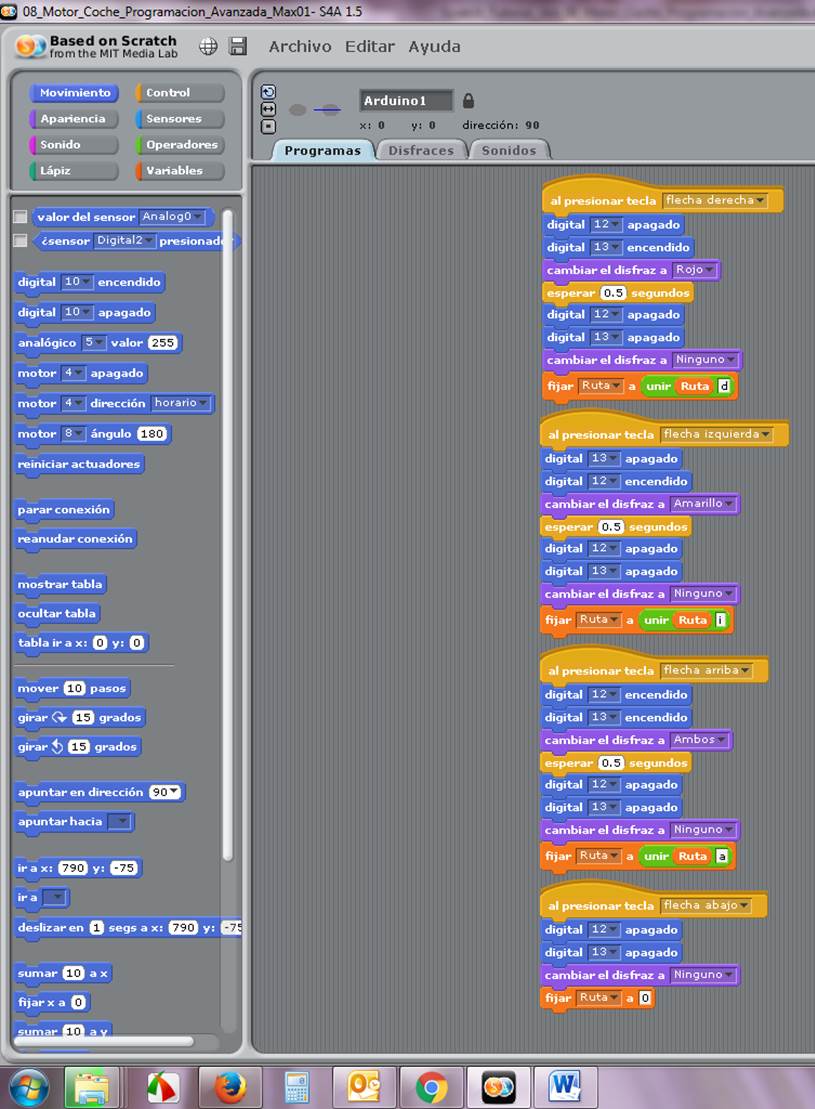815x1109 pixels.
Task: Open Analog0 sensor dropdown
Action: (x=172, y=216)
